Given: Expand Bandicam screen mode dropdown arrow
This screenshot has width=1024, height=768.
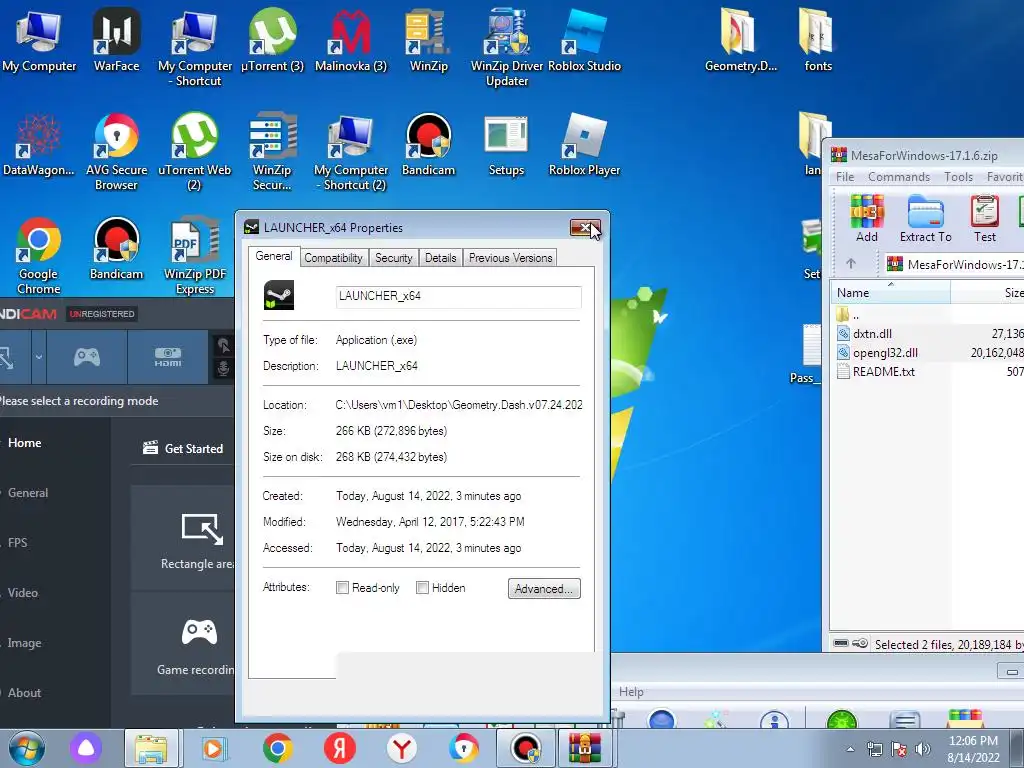Looking at the screenshot, I should point(39,357).
